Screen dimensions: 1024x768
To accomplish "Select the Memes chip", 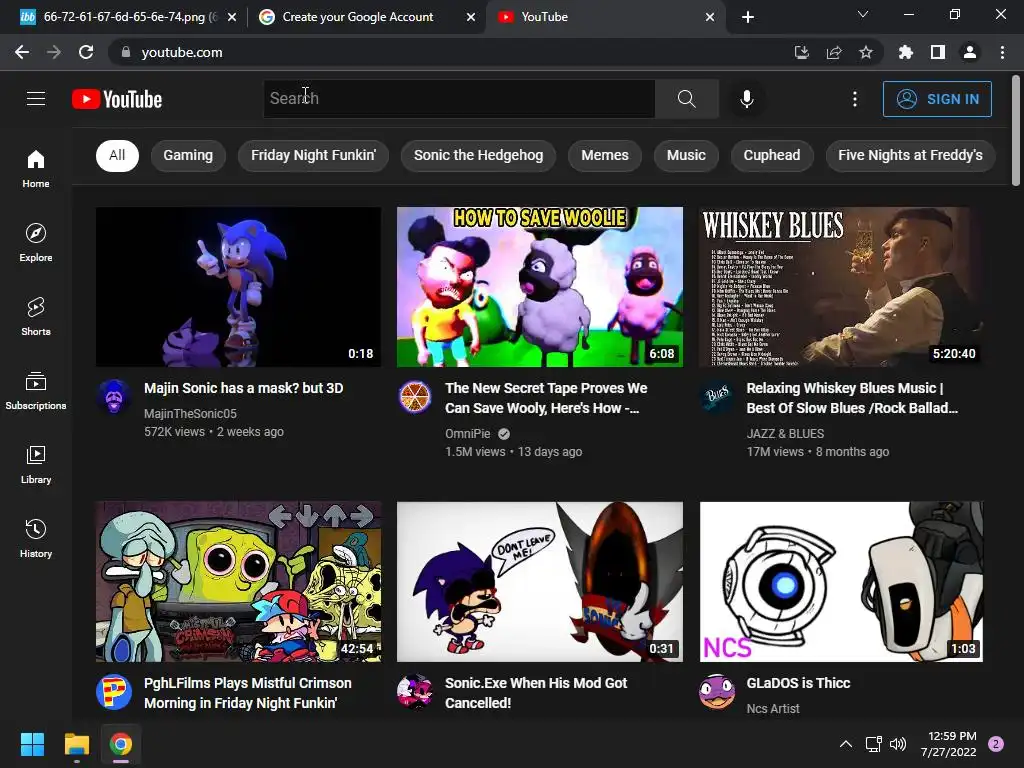I will (x=605, y=155).
